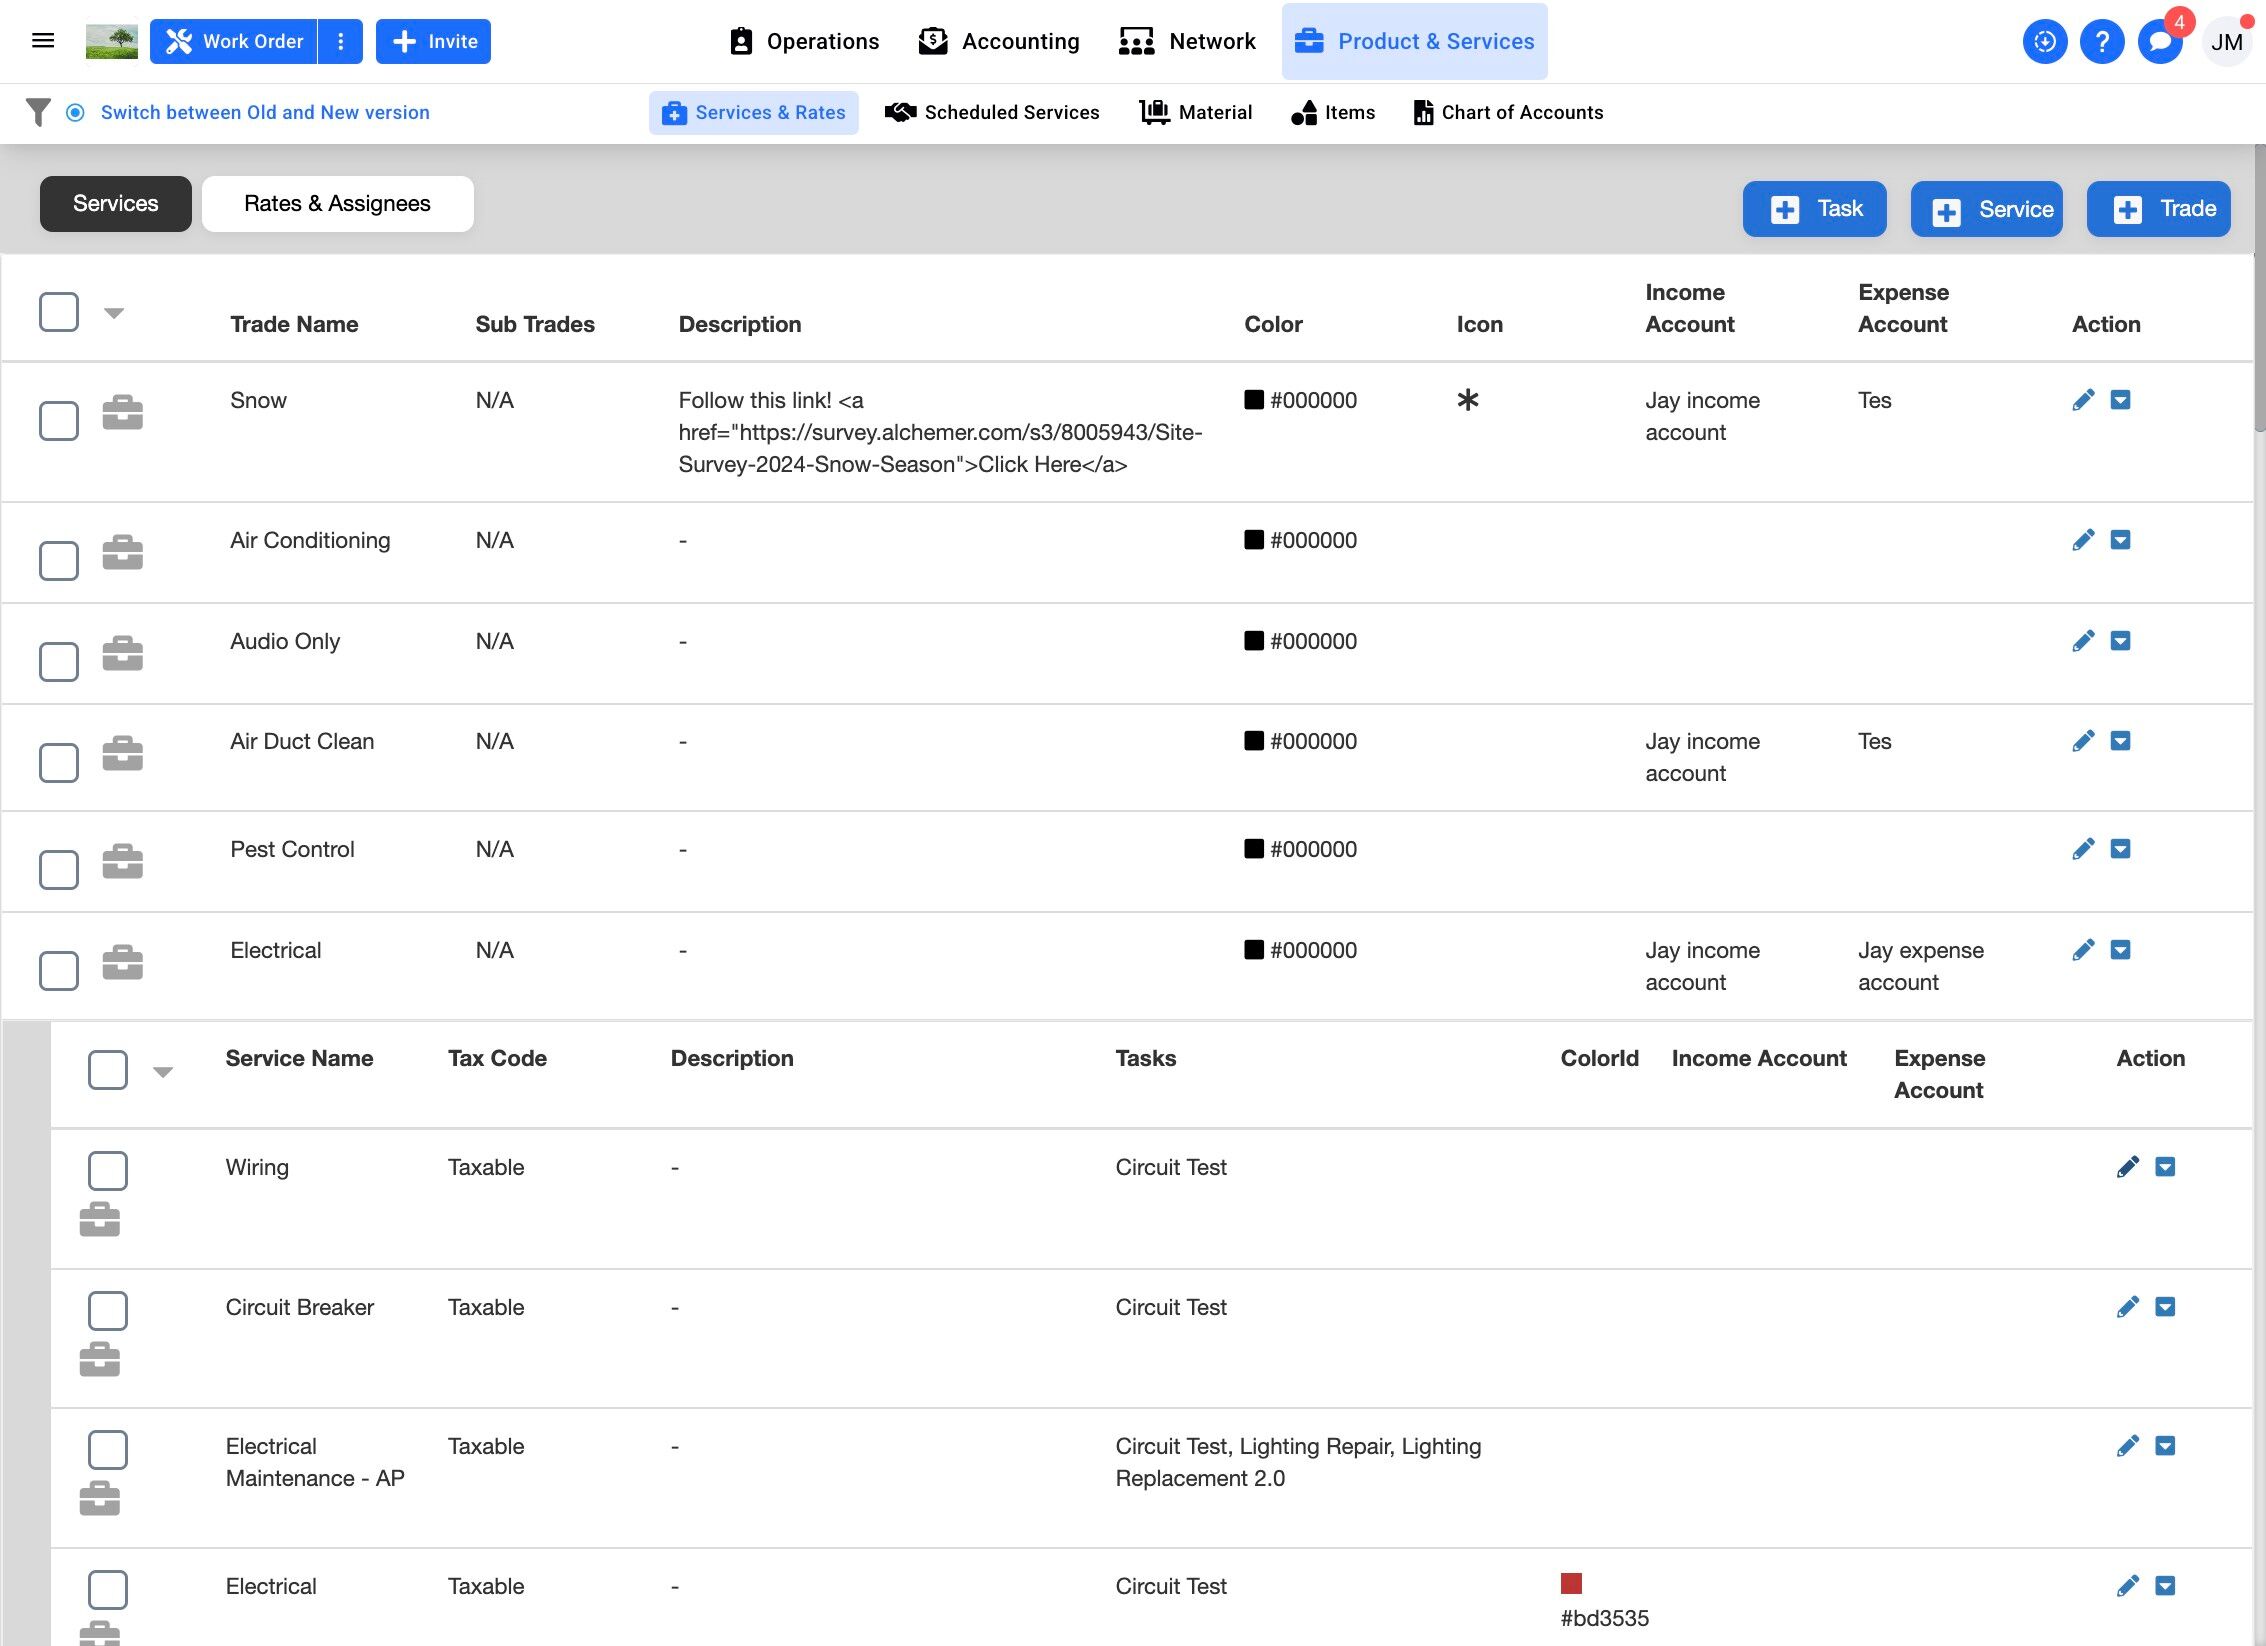2266x1646 pixels.
Task: Click the add Trade button
Action: point(2158,209)
